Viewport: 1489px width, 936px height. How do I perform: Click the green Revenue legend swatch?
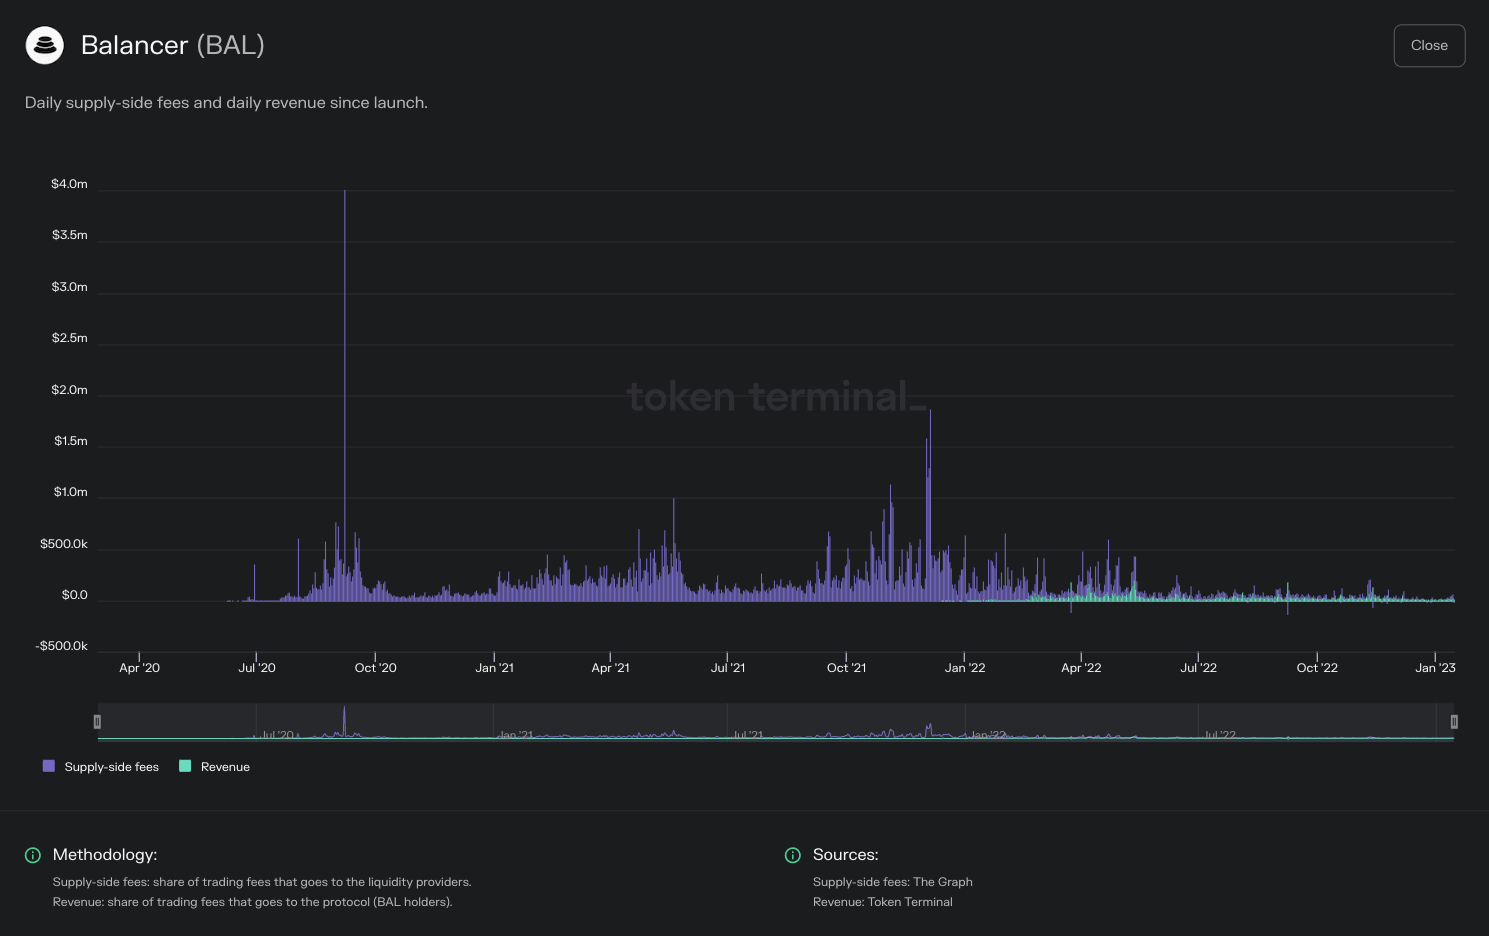(184, 765)
